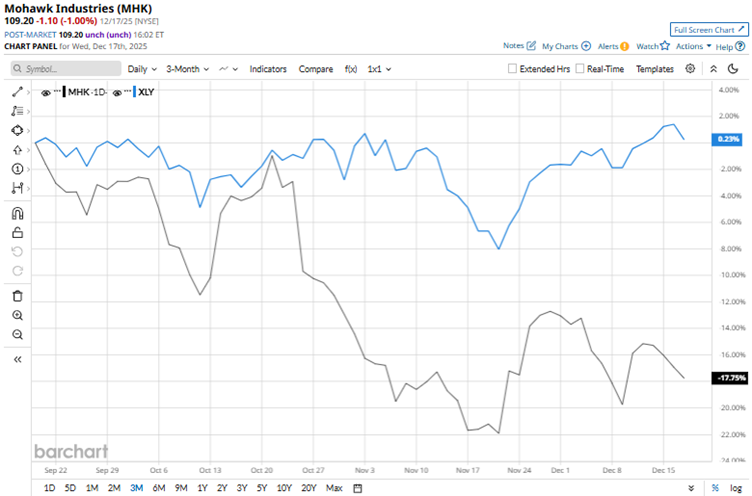Image resolution: width=752 pixels, height=496 pixels.
Task: Zoom in with the magnifier plus
Action: pyautogui.click(x=17, y=315)
